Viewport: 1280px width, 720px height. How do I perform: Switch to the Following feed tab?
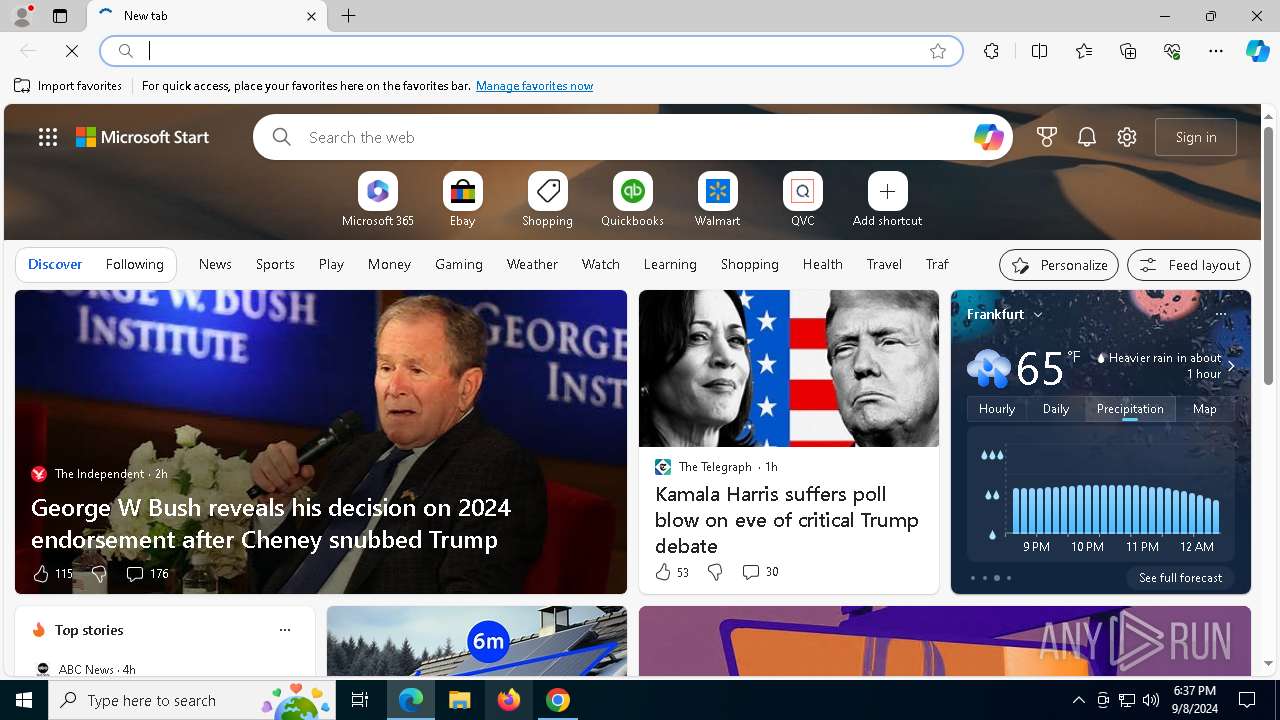134,265
